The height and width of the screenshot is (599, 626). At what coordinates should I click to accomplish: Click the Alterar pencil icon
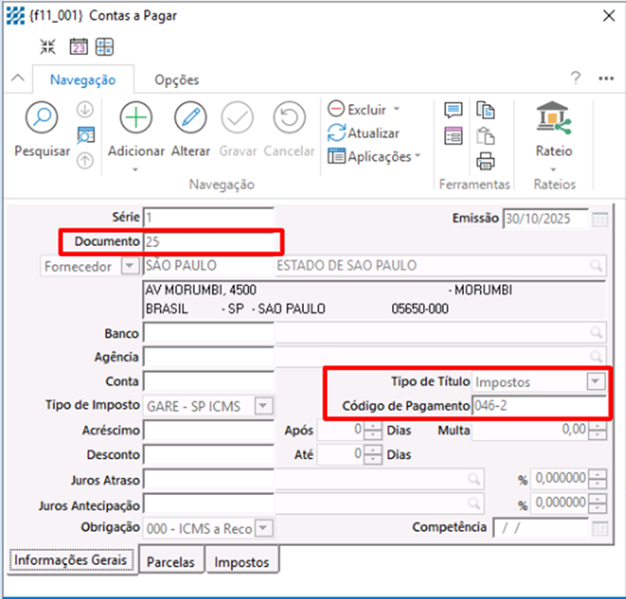[190, 119]
